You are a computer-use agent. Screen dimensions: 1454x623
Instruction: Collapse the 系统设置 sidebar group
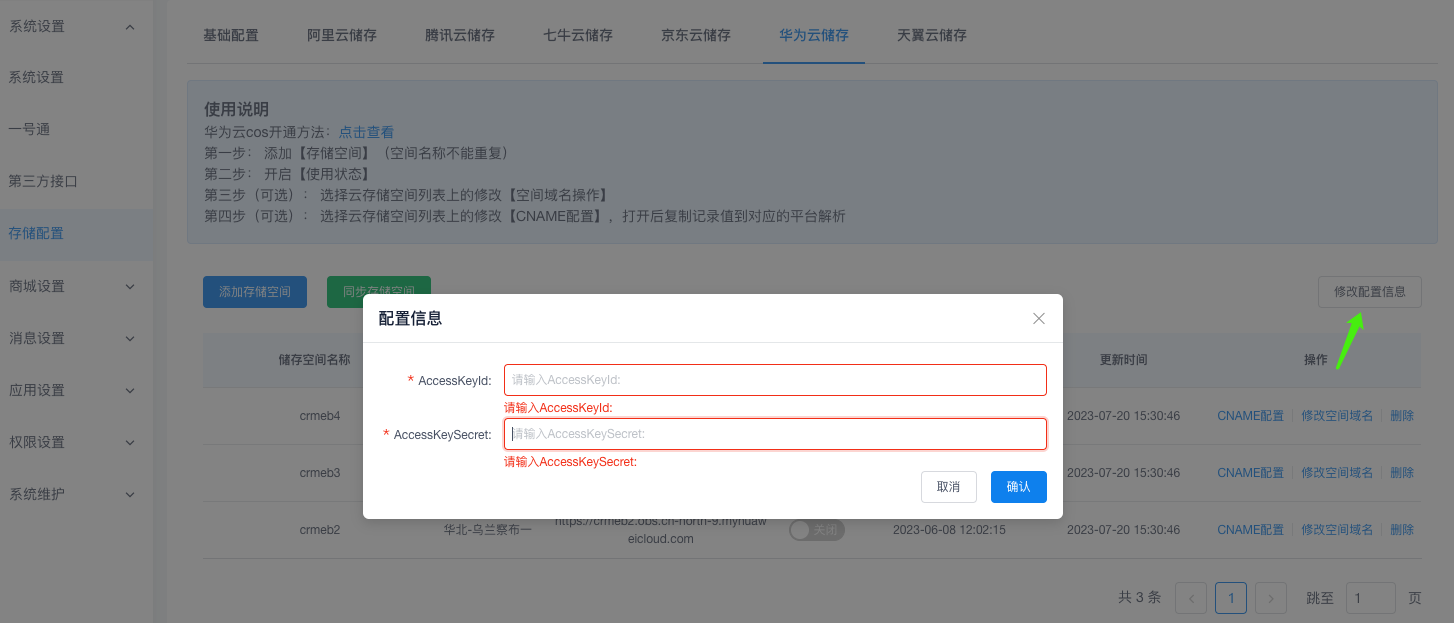129,26
